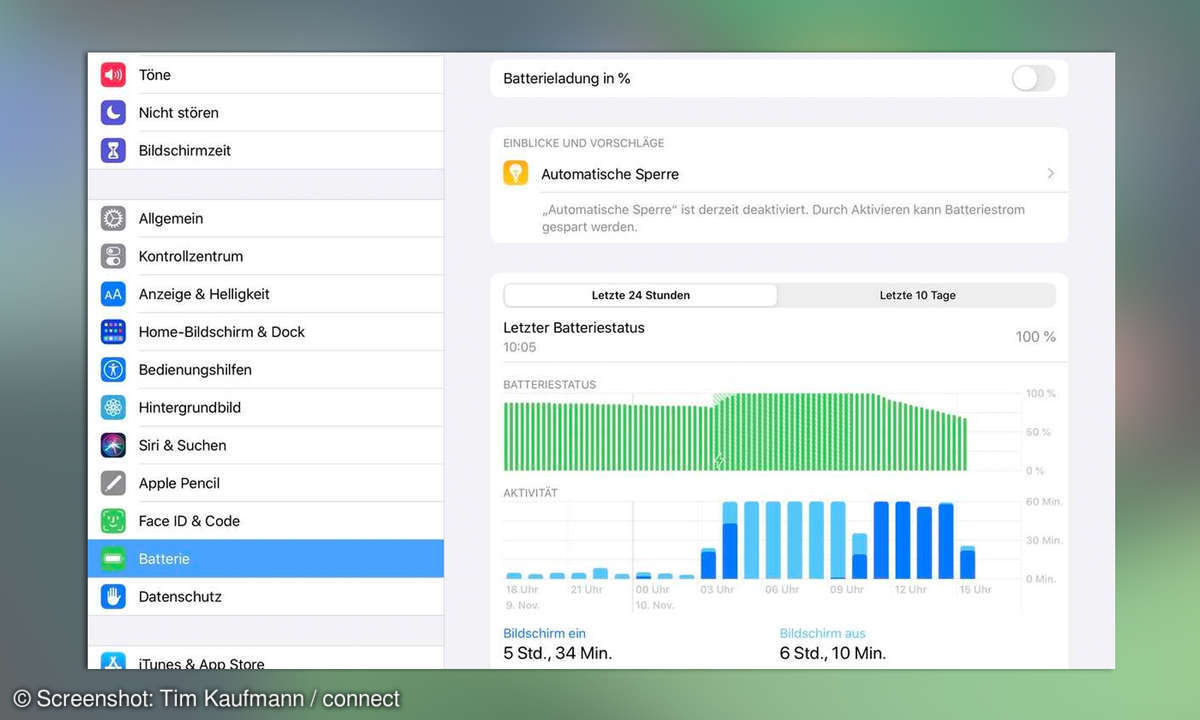Open Nicht stören settings

(266, 112)
